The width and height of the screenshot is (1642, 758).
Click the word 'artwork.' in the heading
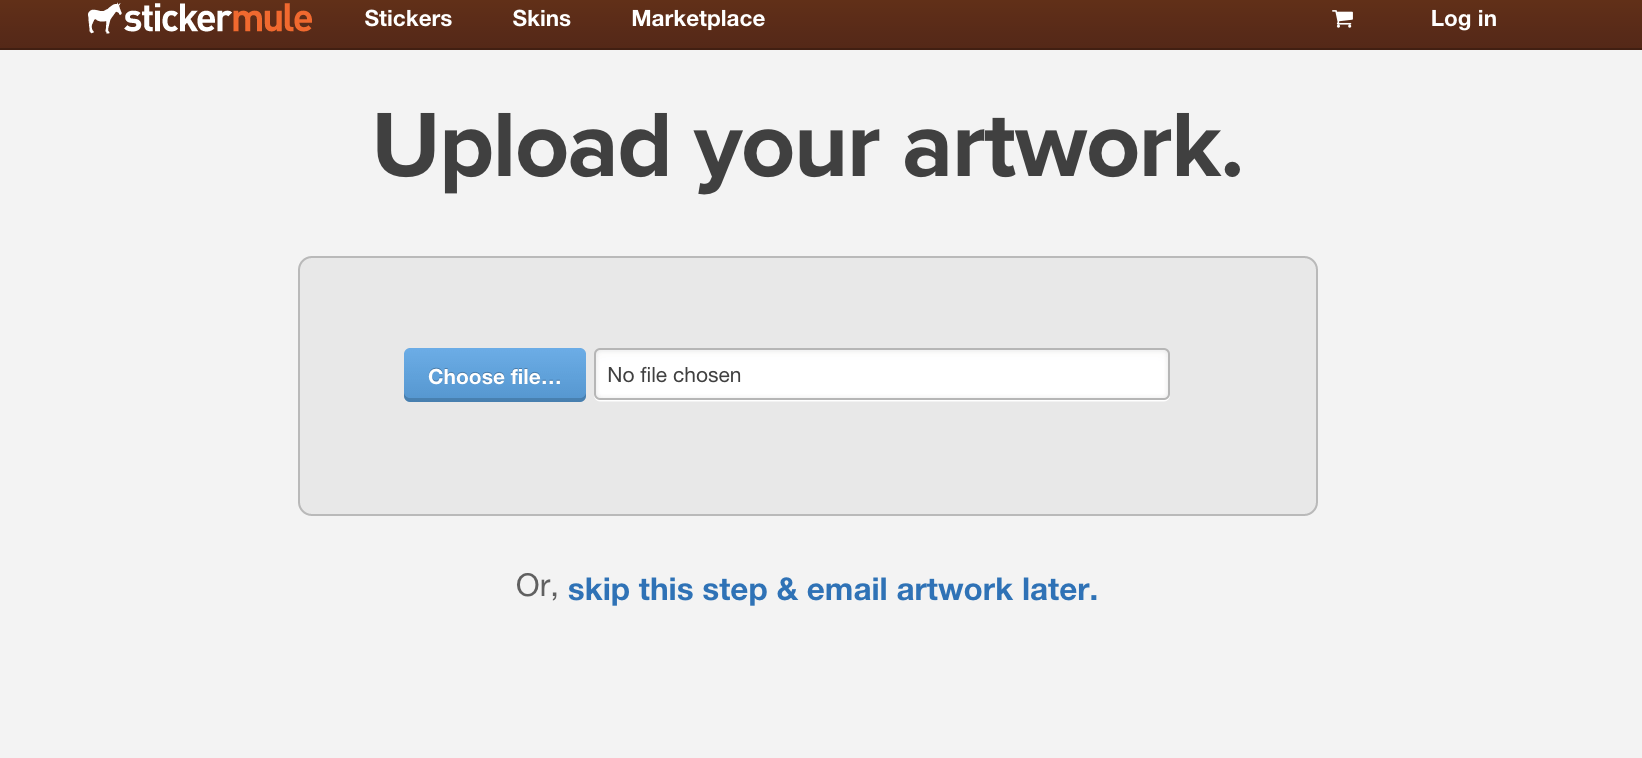(x=1073, y=147)
